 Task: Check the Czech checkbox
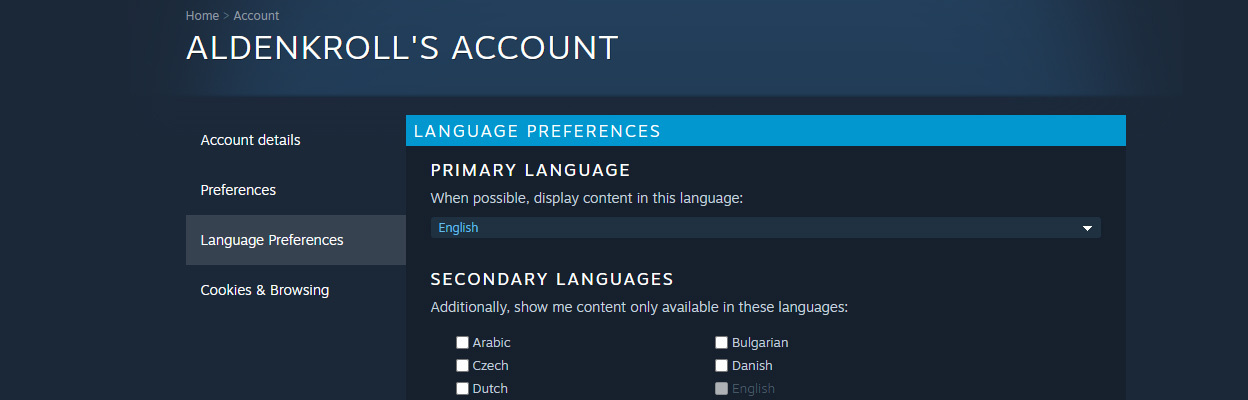(x=462, y=366)
